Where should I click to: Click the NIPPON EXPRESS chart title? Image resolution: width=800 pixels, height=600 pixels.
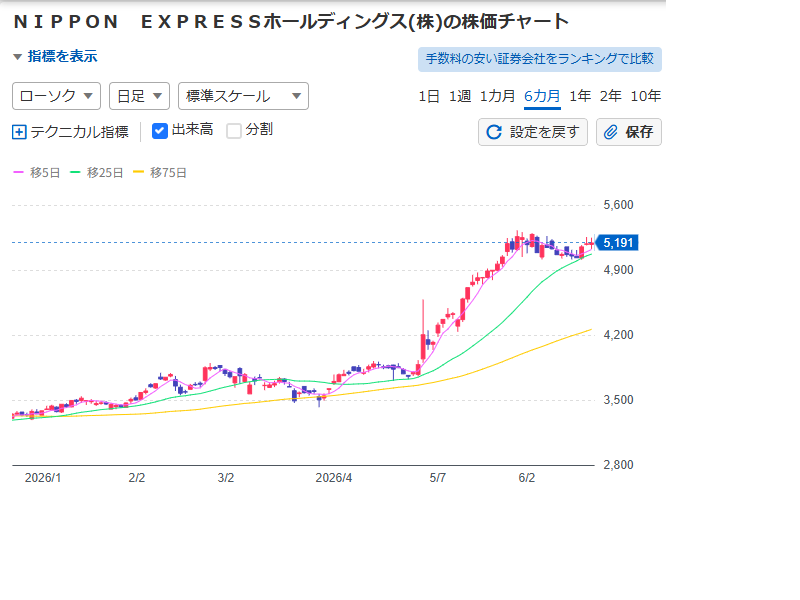291,22
